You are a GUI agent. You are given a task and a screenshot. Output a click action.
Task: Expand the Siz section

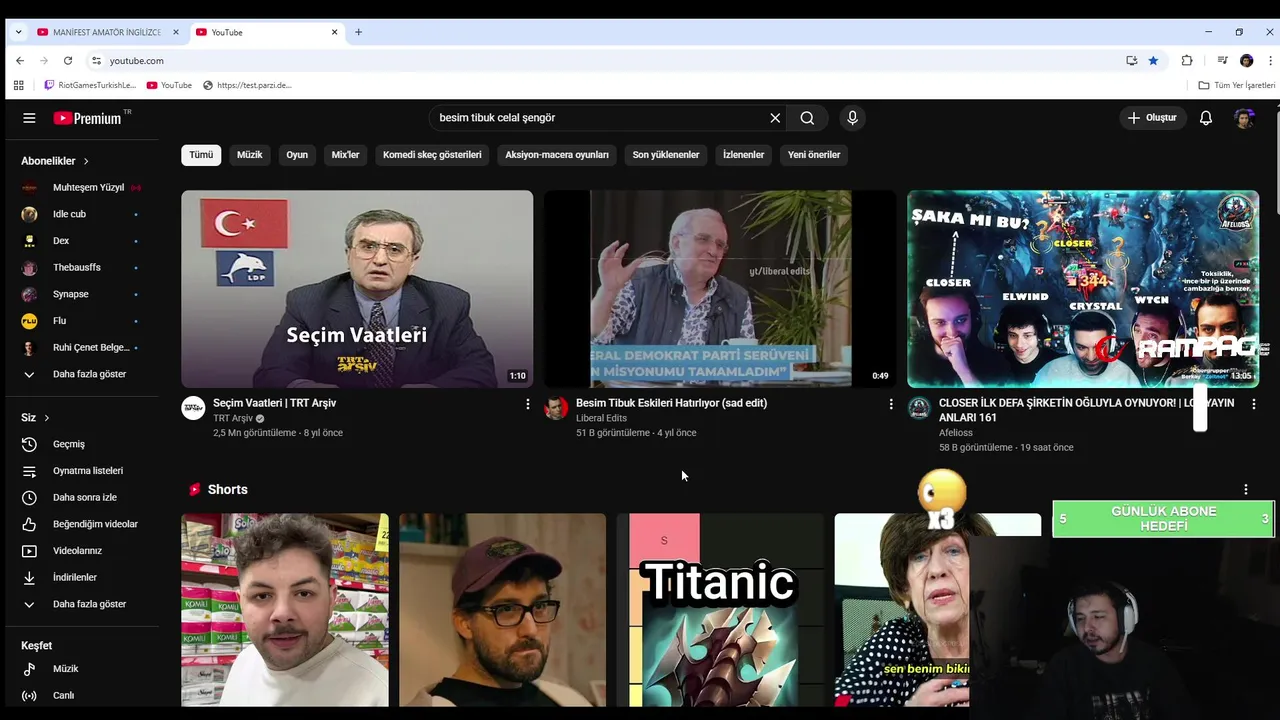pos(36,418)
